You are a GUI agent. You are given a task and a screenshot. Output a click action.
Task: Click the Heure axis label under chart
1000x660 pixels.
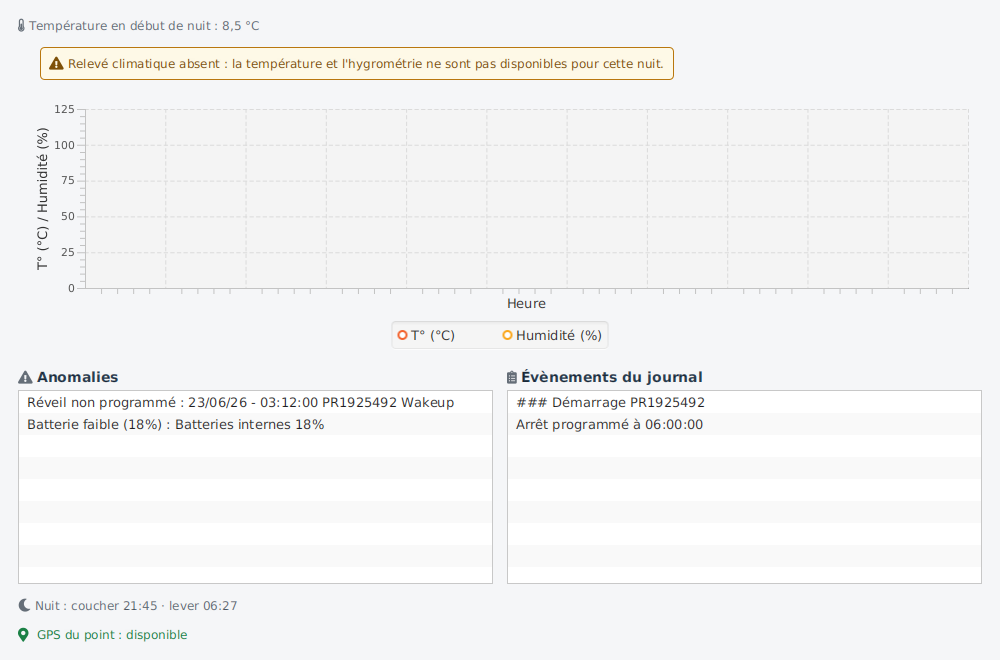click(x=526, y=304)
